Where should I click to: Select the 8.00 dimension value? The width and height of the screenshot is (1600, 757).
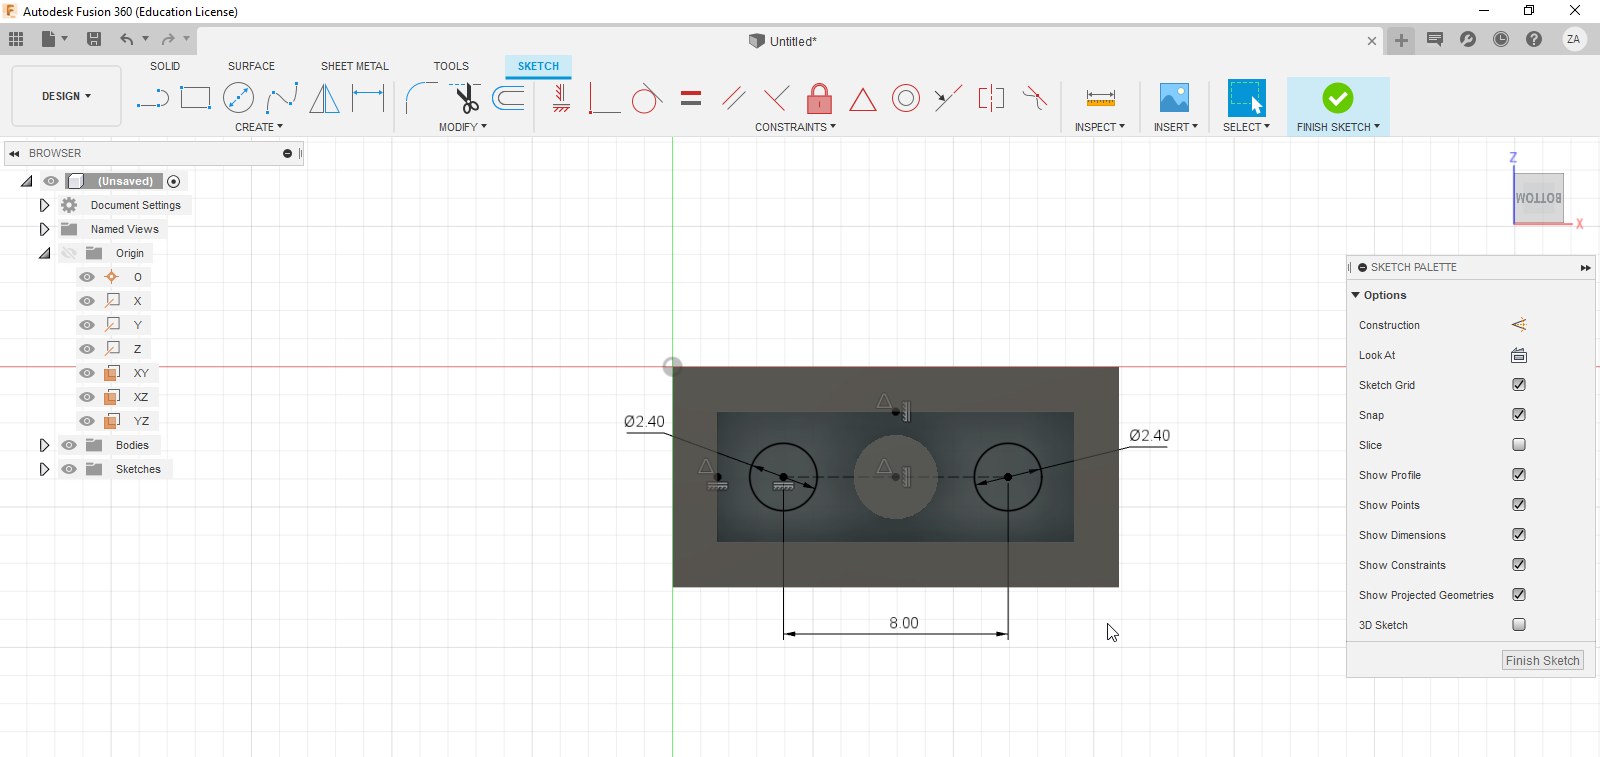pyautogui.click(x=904, y=623)
